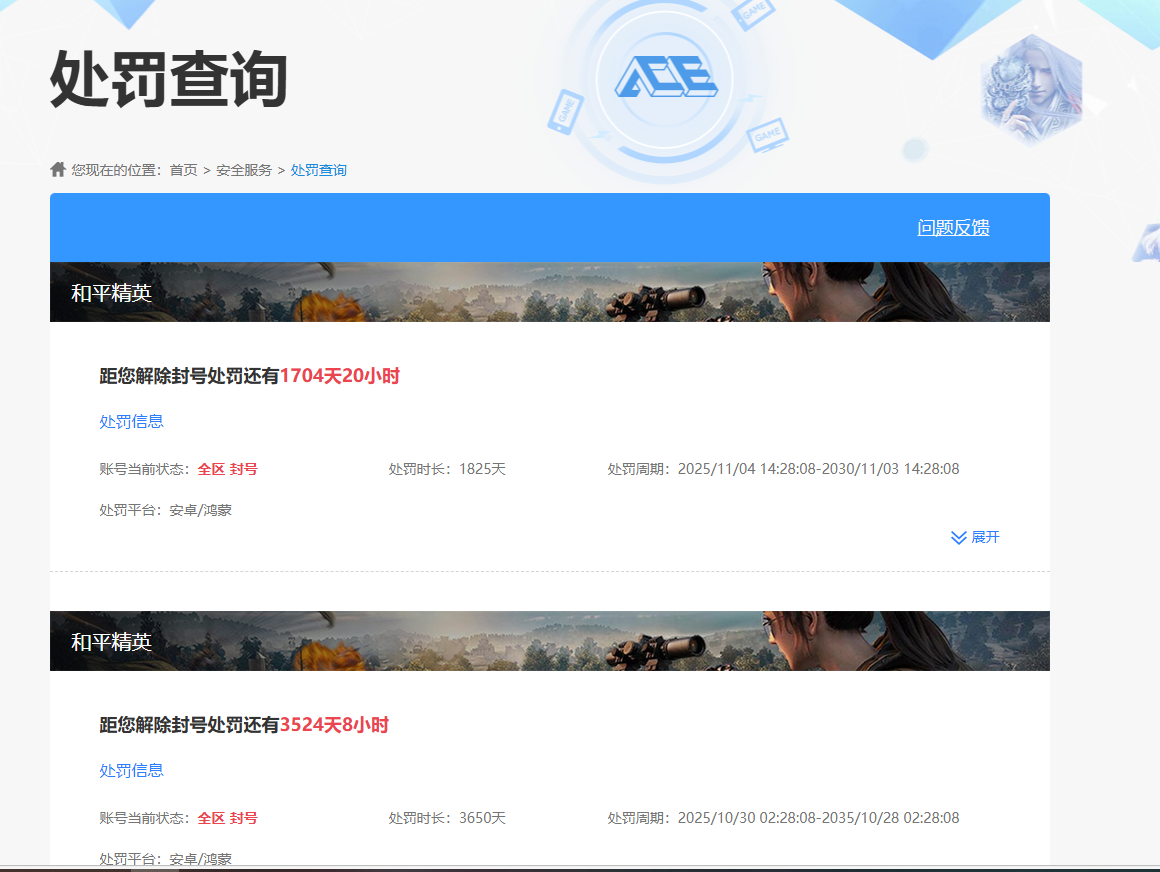Image resolution: width=1160 pixels, height=872 pixels.
Task: Click the 和平精英 banner above the 1704天 record
Action: (549, 292)
